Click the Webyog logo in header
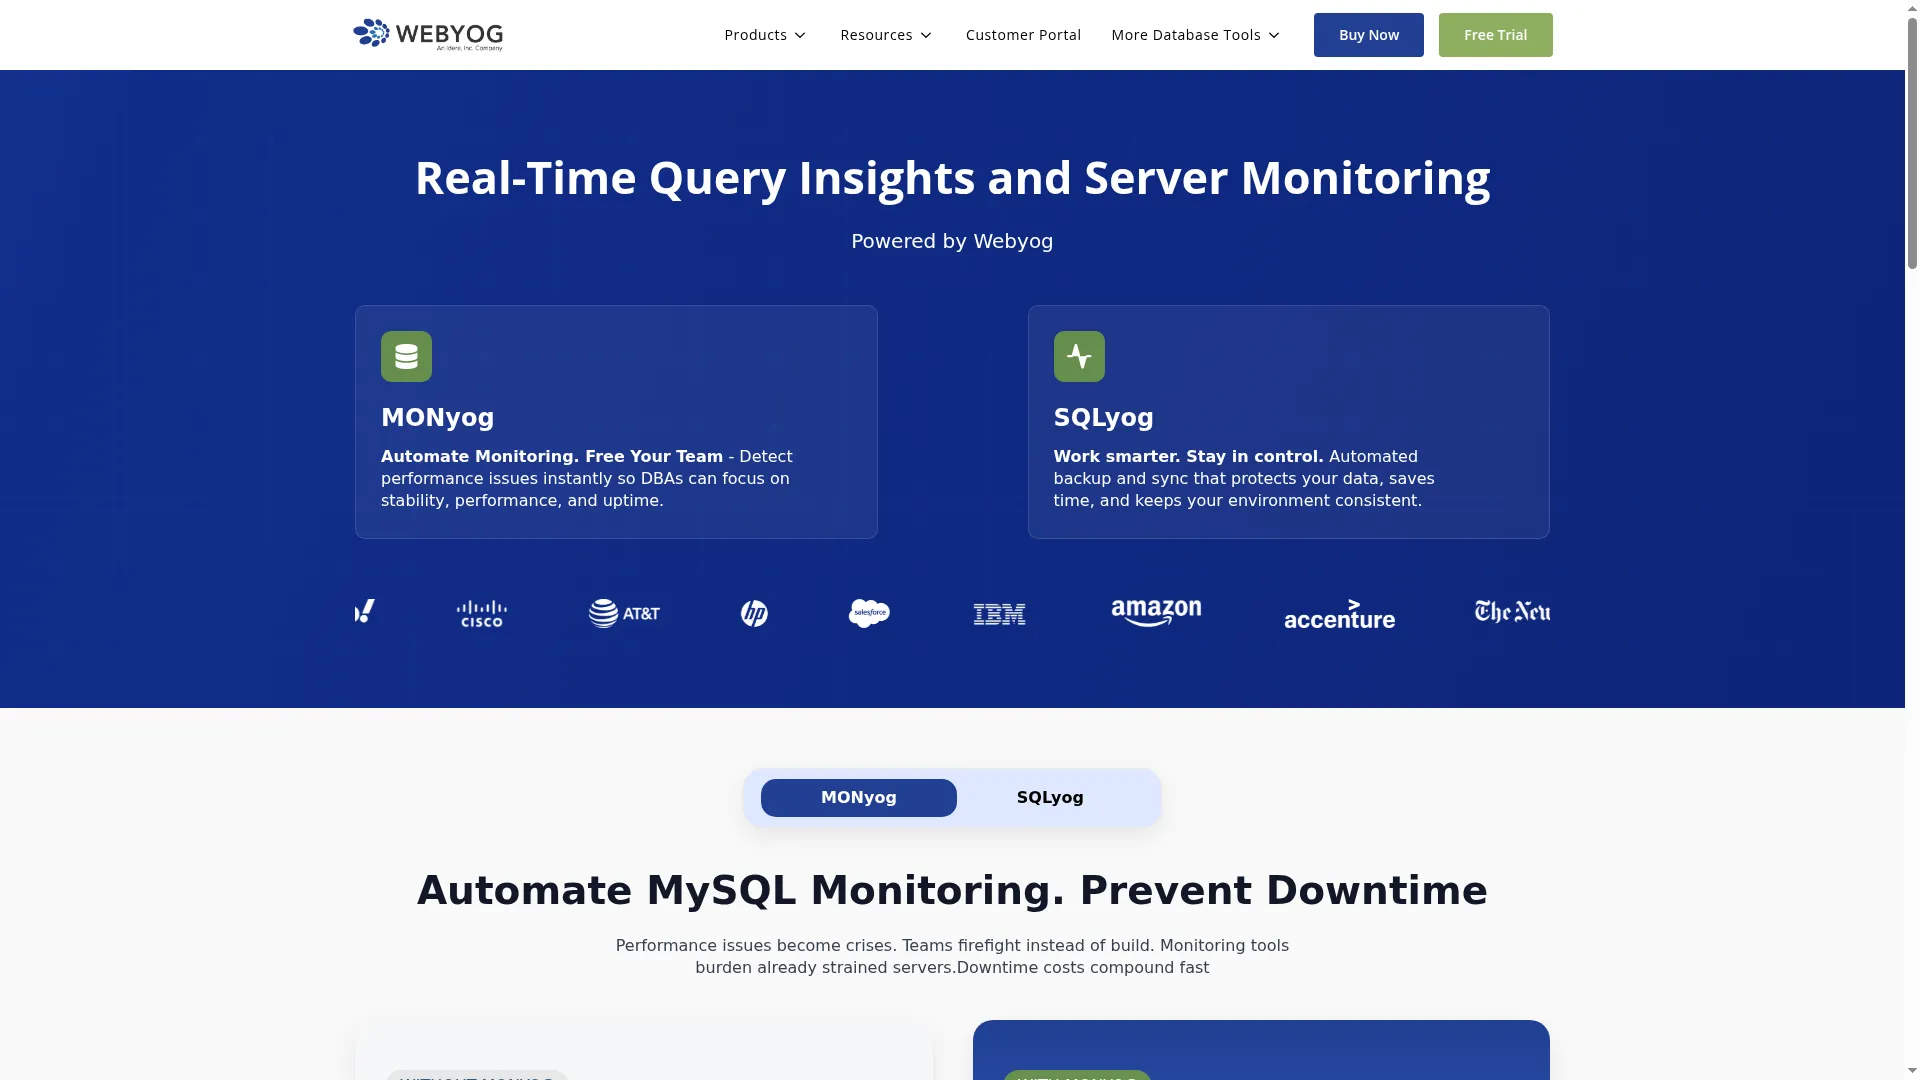The image size is (1920, 1080). click(428, 35)
